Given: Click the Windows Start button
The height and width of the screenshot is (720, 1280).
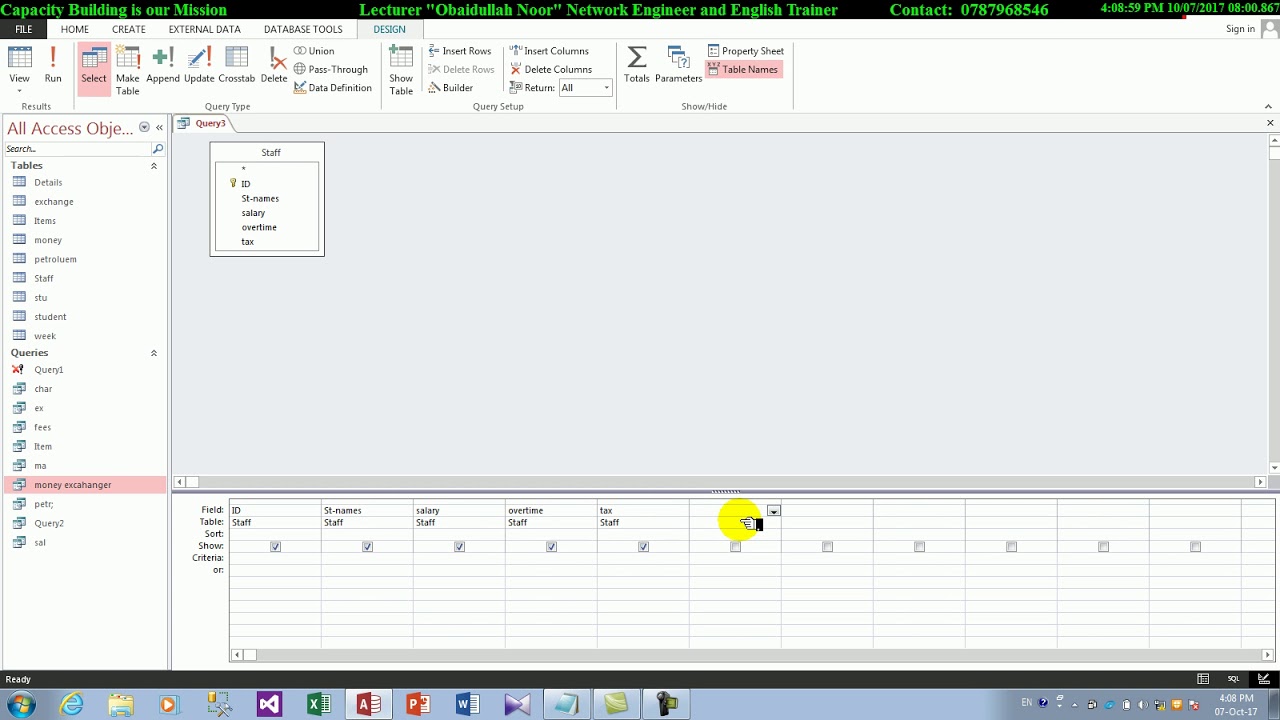Looking at the screenshot, I should [x=21, y=705].
